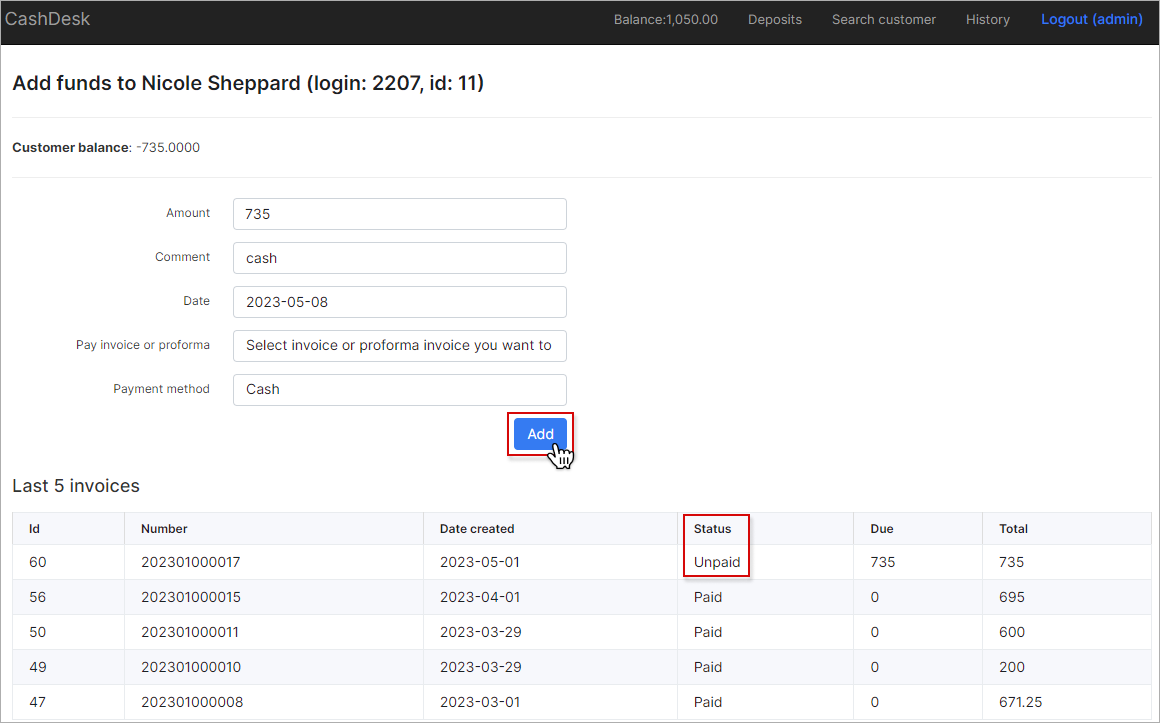Viewport: 1160px width, 723px height.
Task: Go to Search customer page
Action: point(883,19)
